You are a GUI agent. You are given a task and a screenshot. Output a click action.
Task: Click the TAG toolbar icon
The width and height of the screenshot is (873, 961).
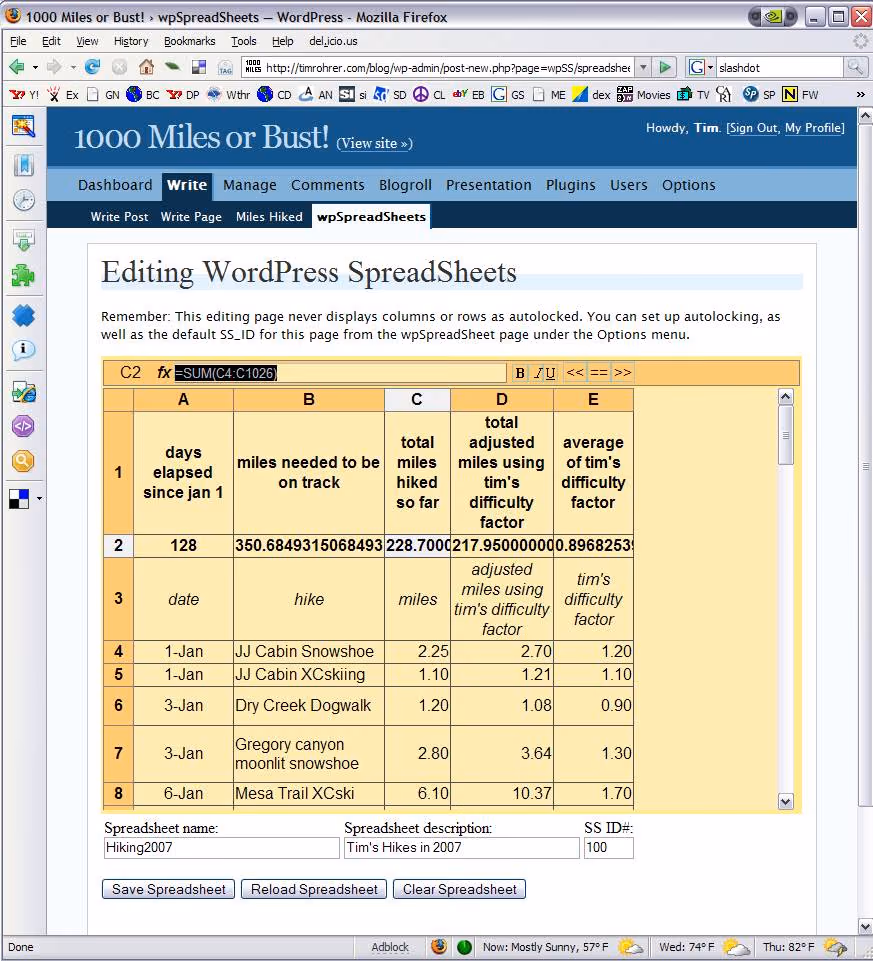pos(226,67)
